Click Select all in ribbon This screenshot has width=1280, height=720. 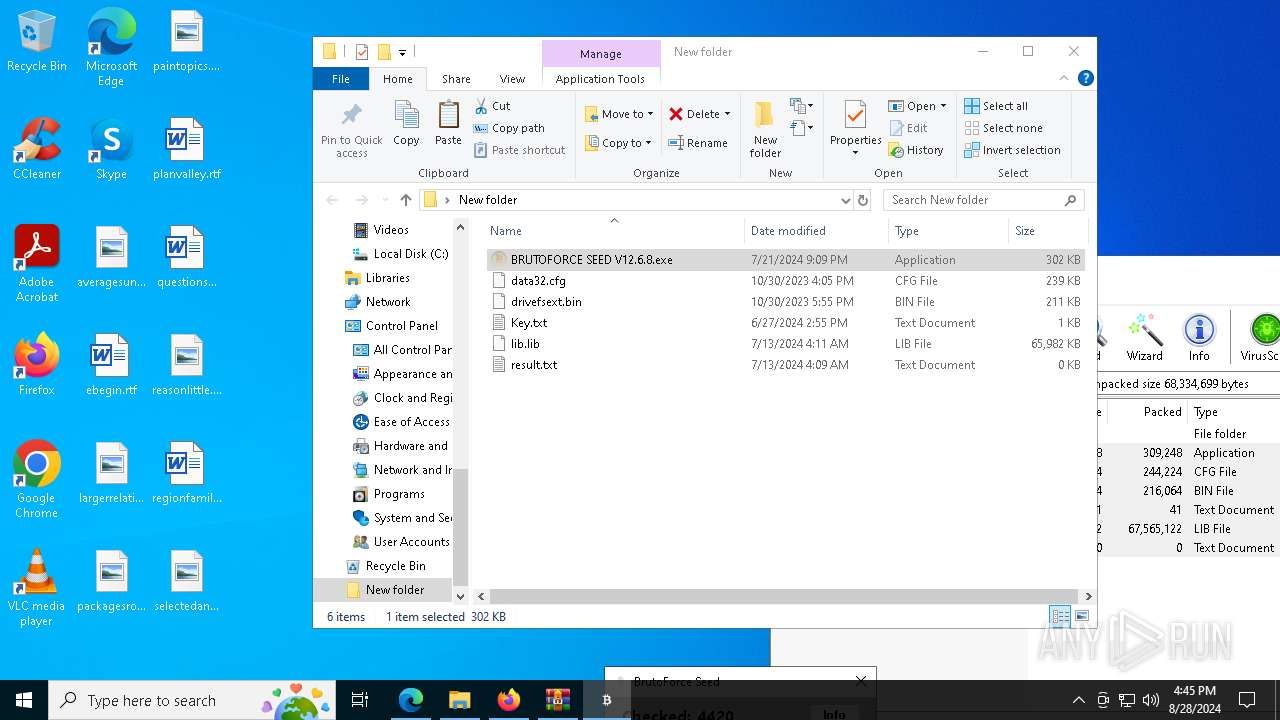click(996, 106)
